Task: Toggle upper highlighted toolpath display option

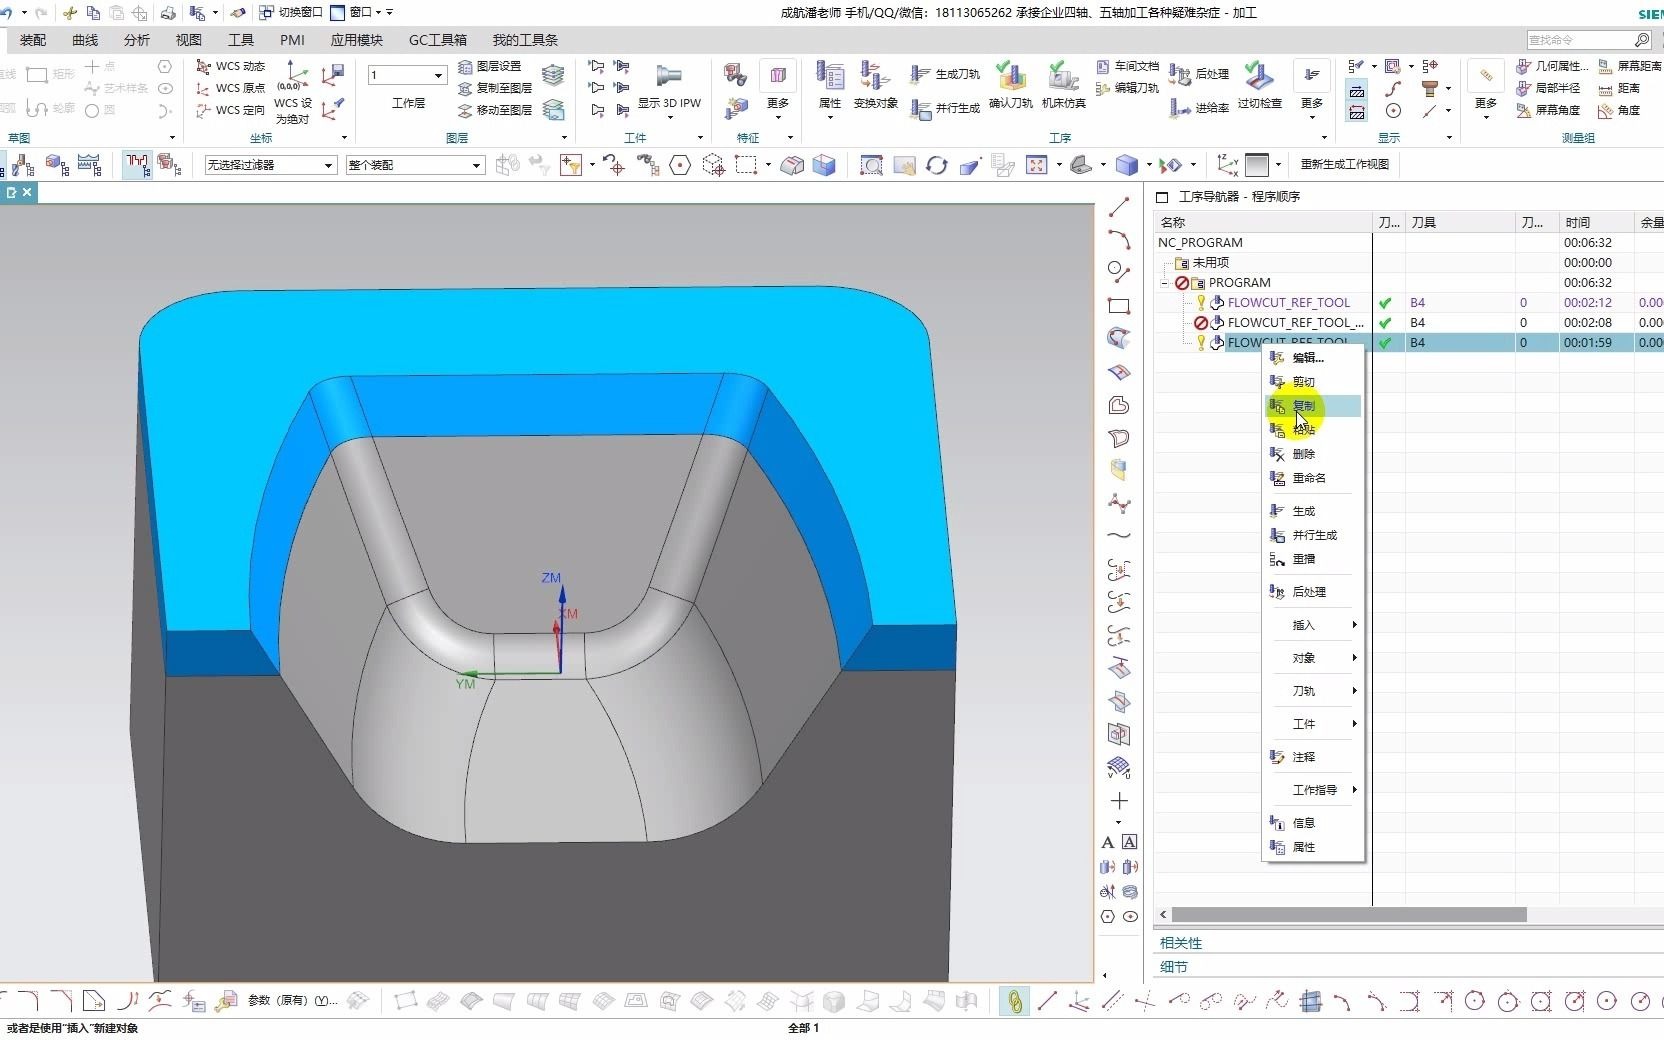Action: click(1357, 90)
